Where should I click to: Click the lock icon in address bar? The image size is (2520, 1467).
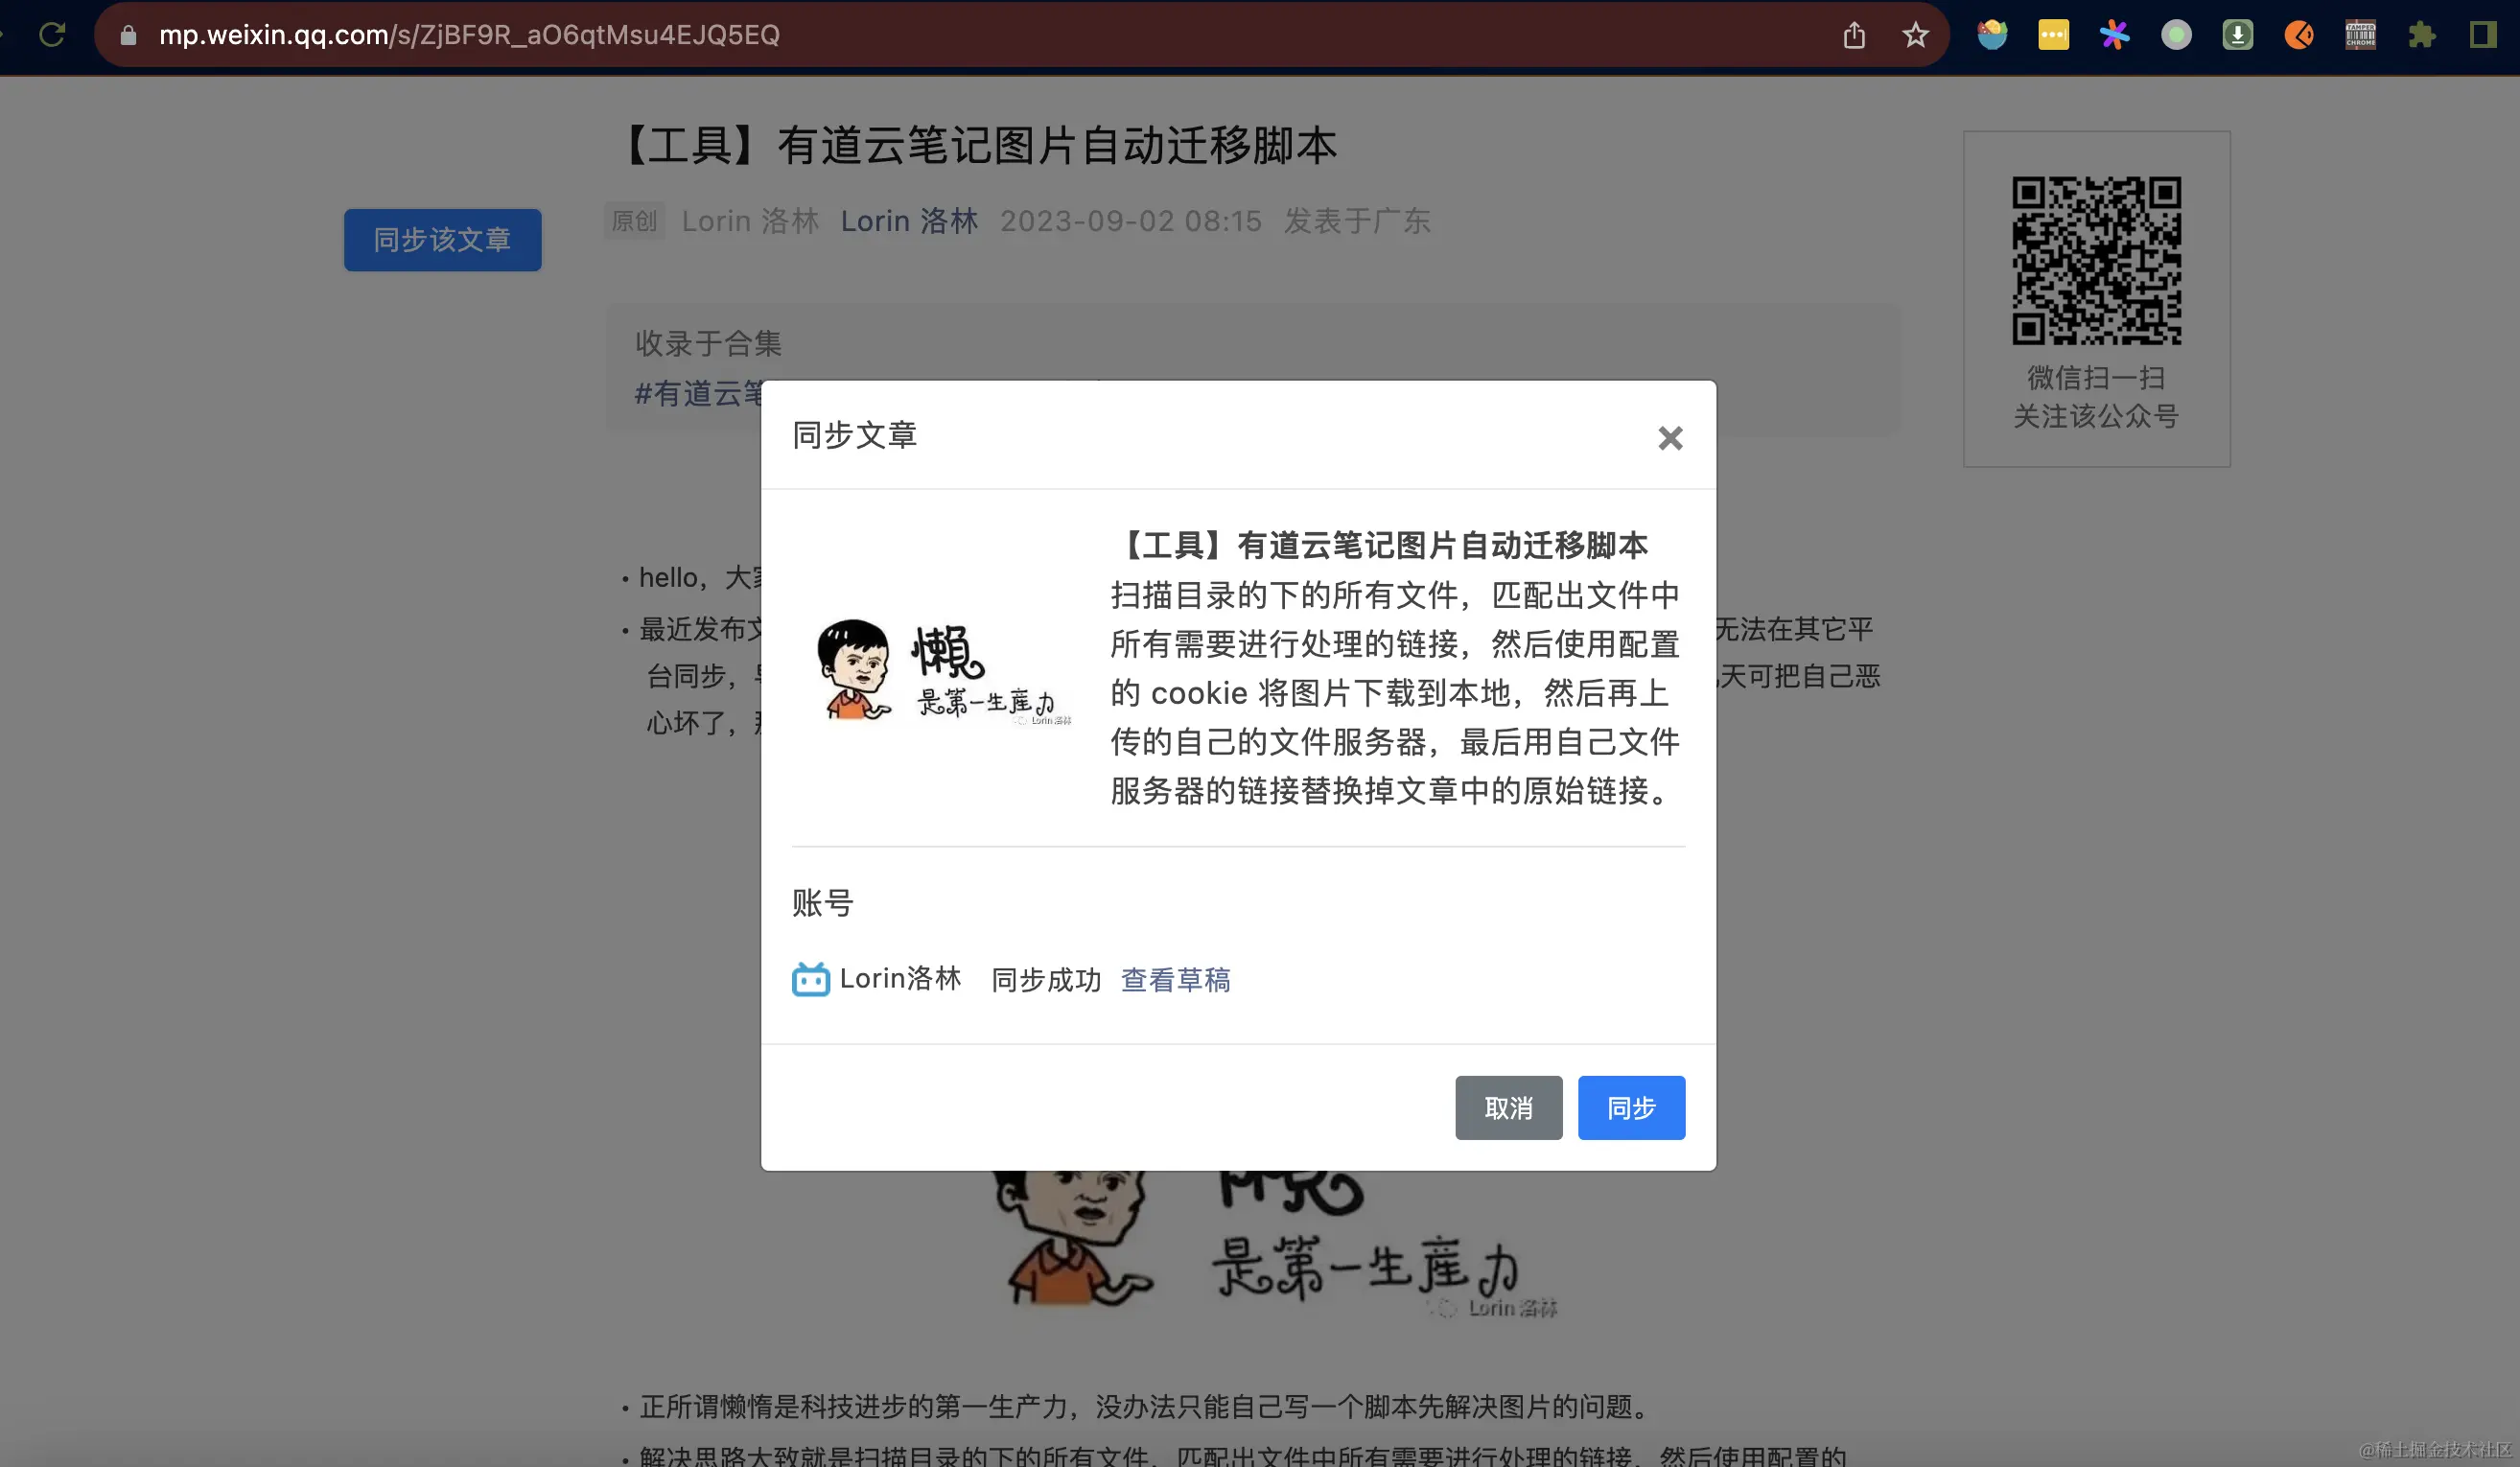[x=128, y=35]
